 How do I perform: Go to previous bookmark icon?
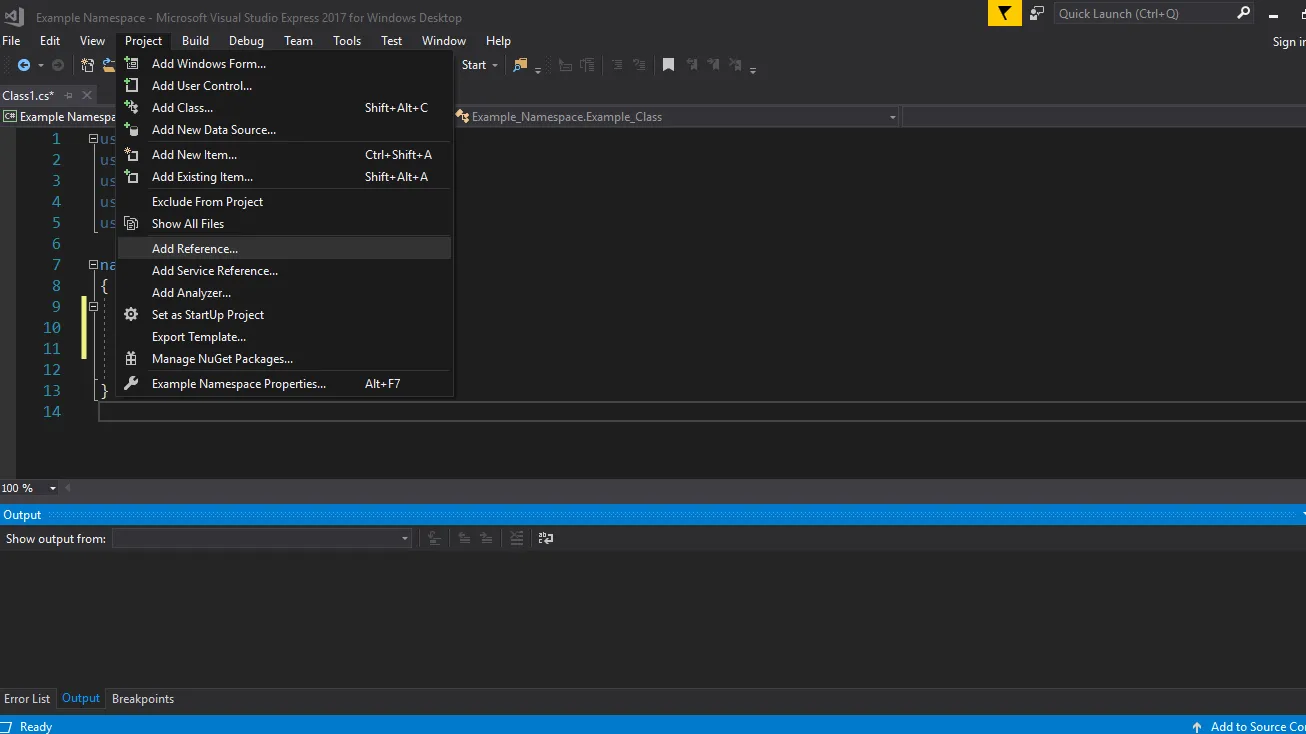pos(691,65)
